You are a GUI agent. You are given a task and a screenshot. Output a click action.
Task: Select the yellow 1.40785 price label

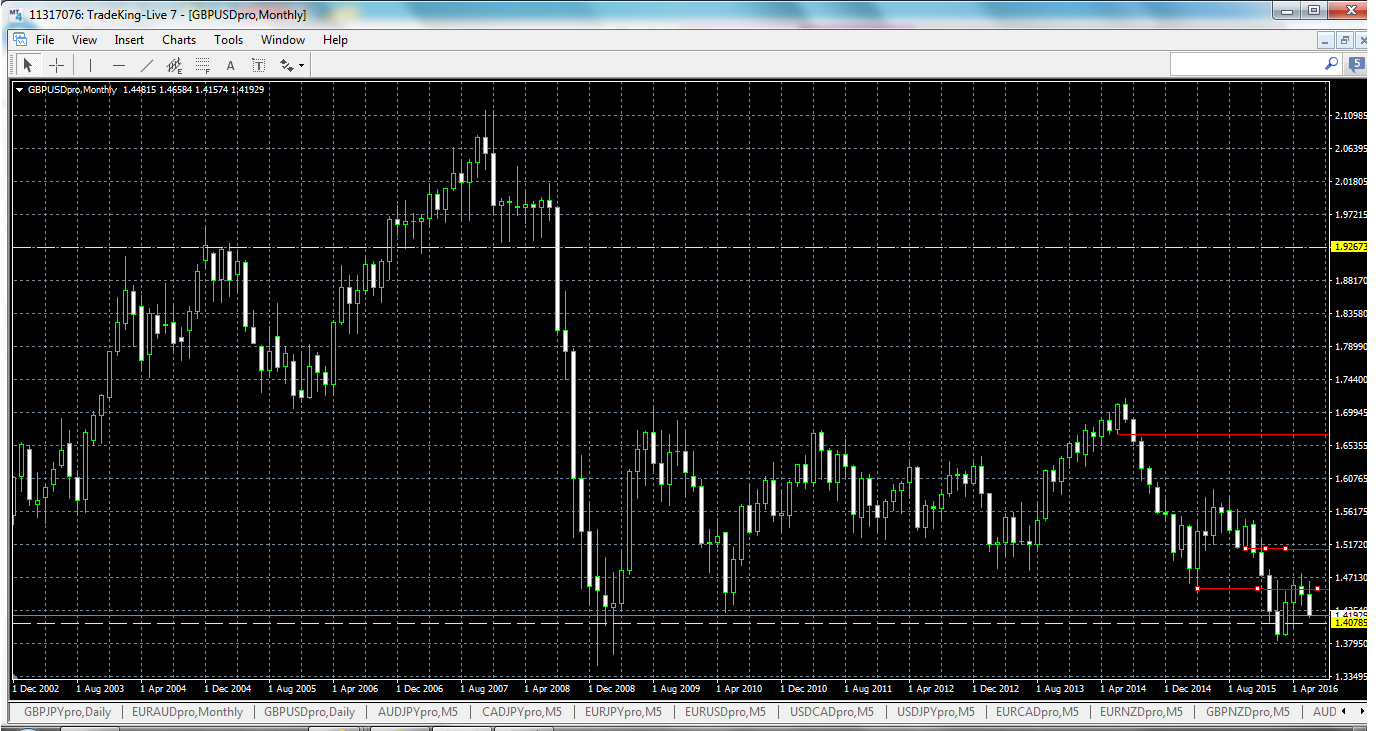click(x=1348, y=621)
